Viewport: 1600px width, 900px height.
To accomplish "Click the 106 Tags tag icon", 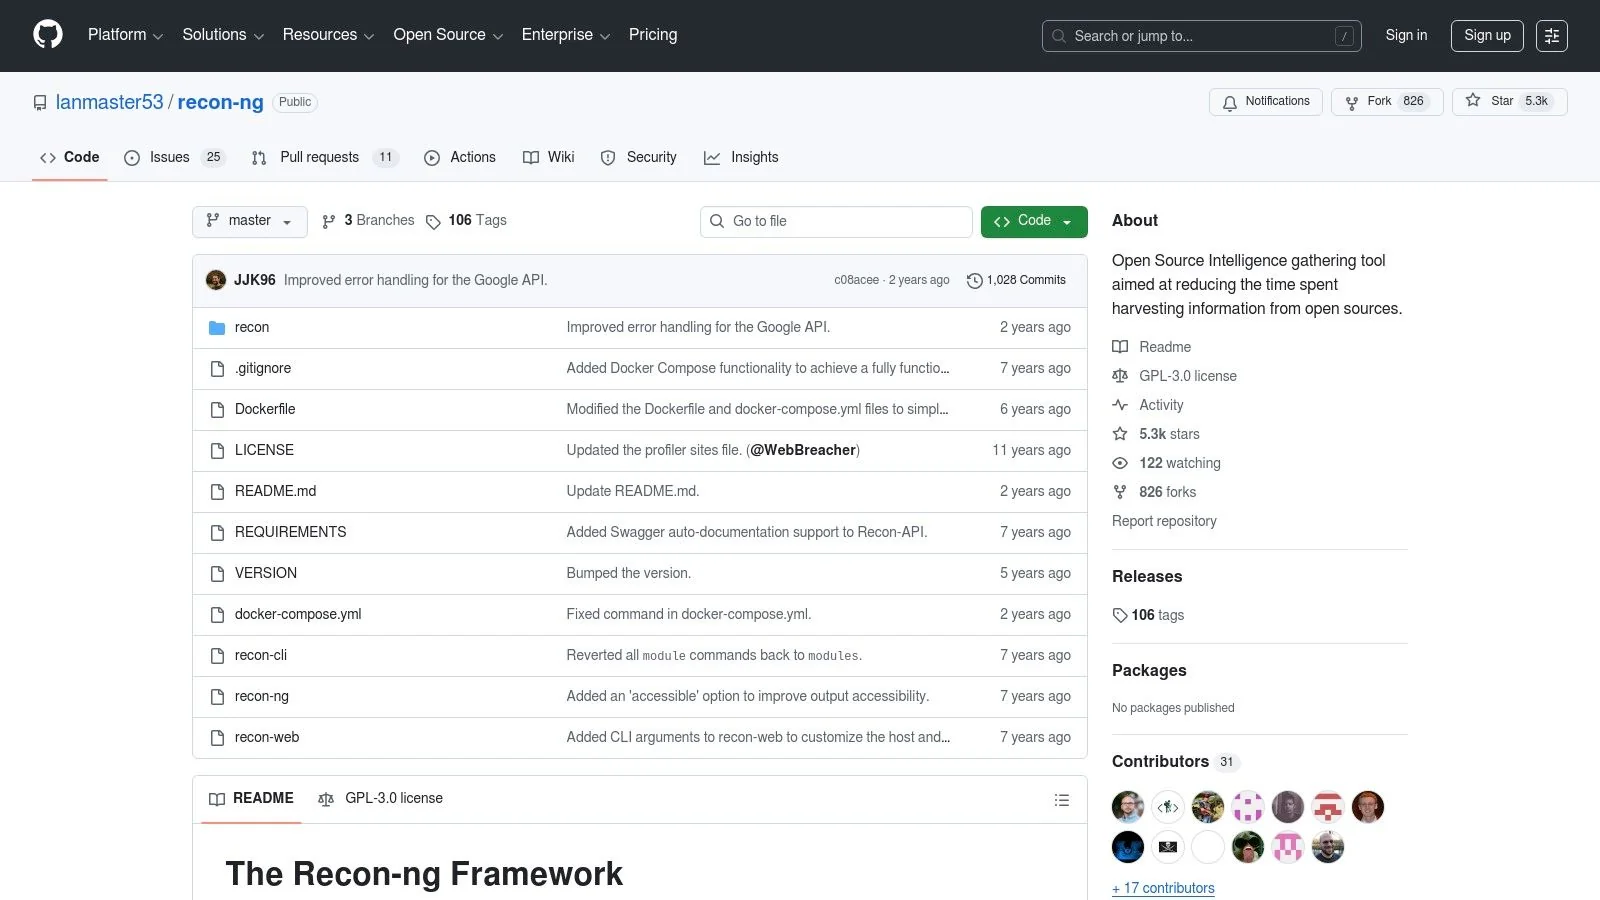I will 433,222.
